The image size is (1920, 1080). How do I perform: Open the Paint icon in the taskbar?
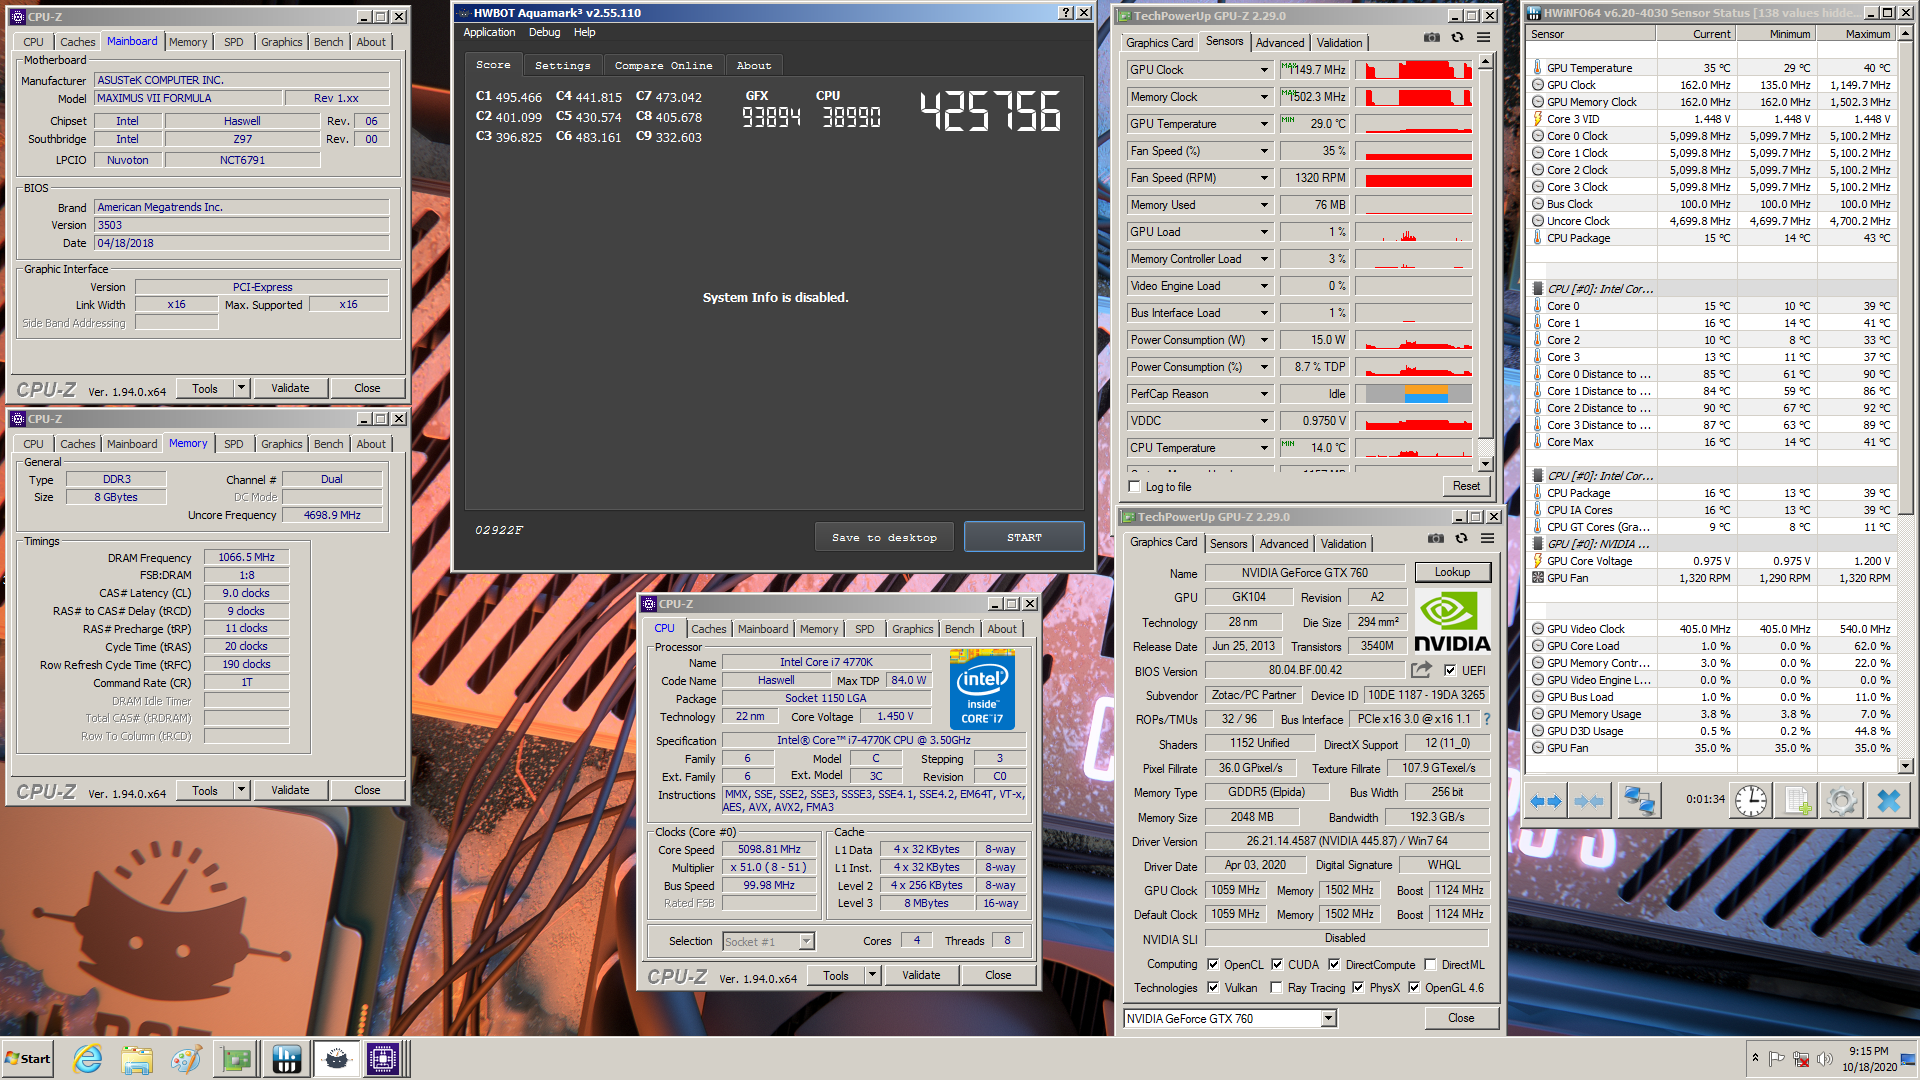click(x=186, y=1059)
